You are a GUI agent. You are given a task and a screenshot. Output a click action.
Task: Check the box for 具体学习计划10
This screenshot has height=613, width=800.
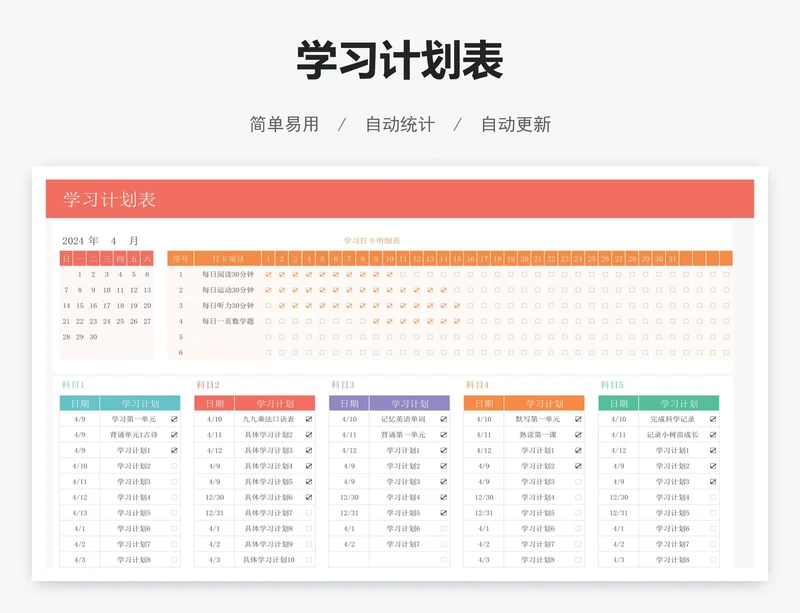(309, 560)
